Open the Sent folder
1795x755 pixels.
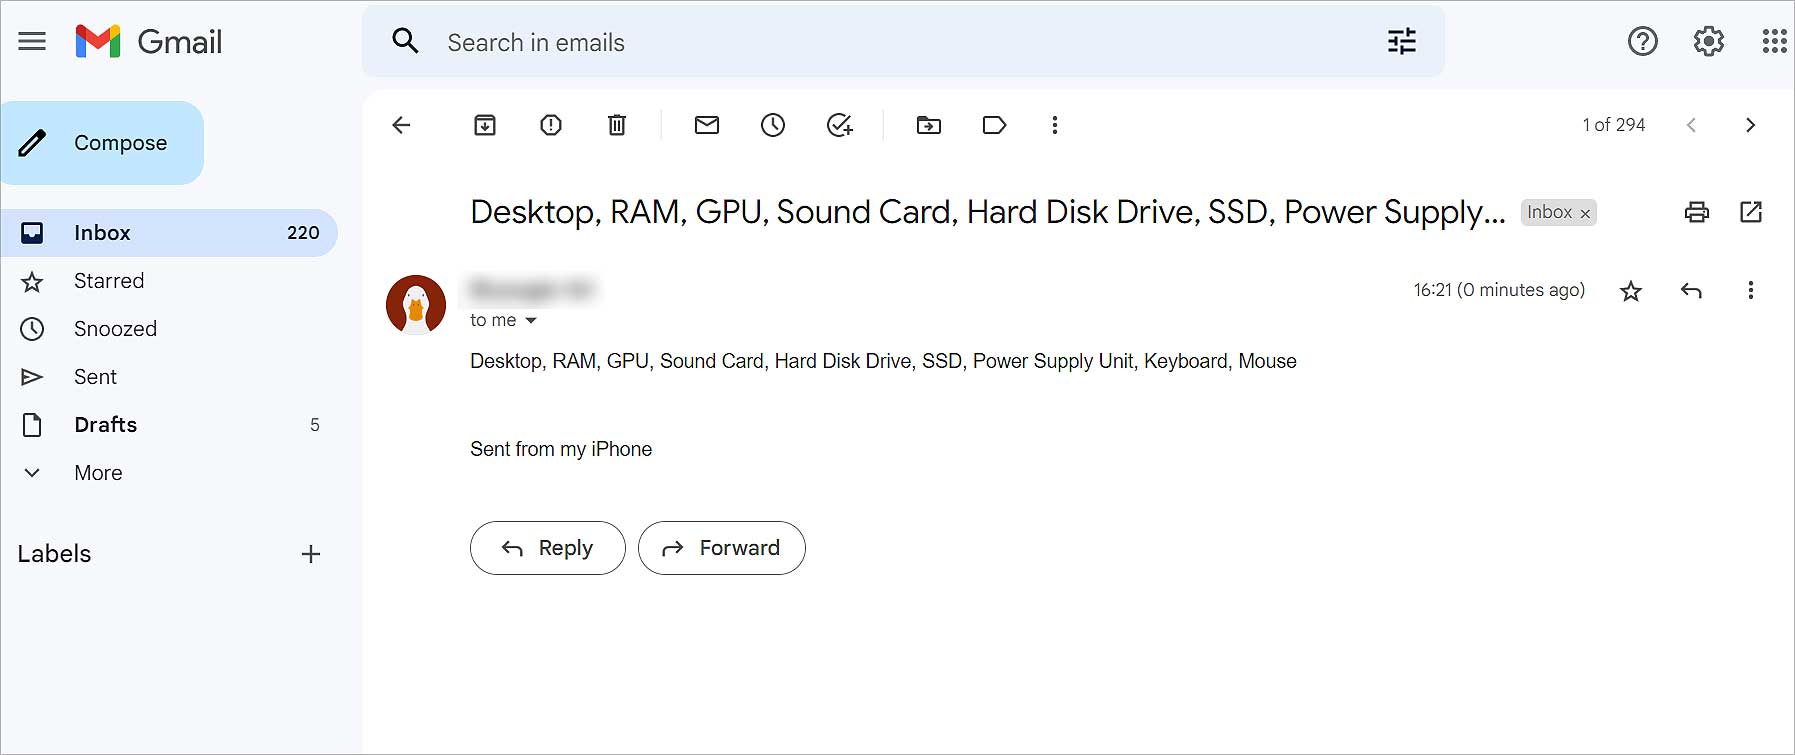95,377
